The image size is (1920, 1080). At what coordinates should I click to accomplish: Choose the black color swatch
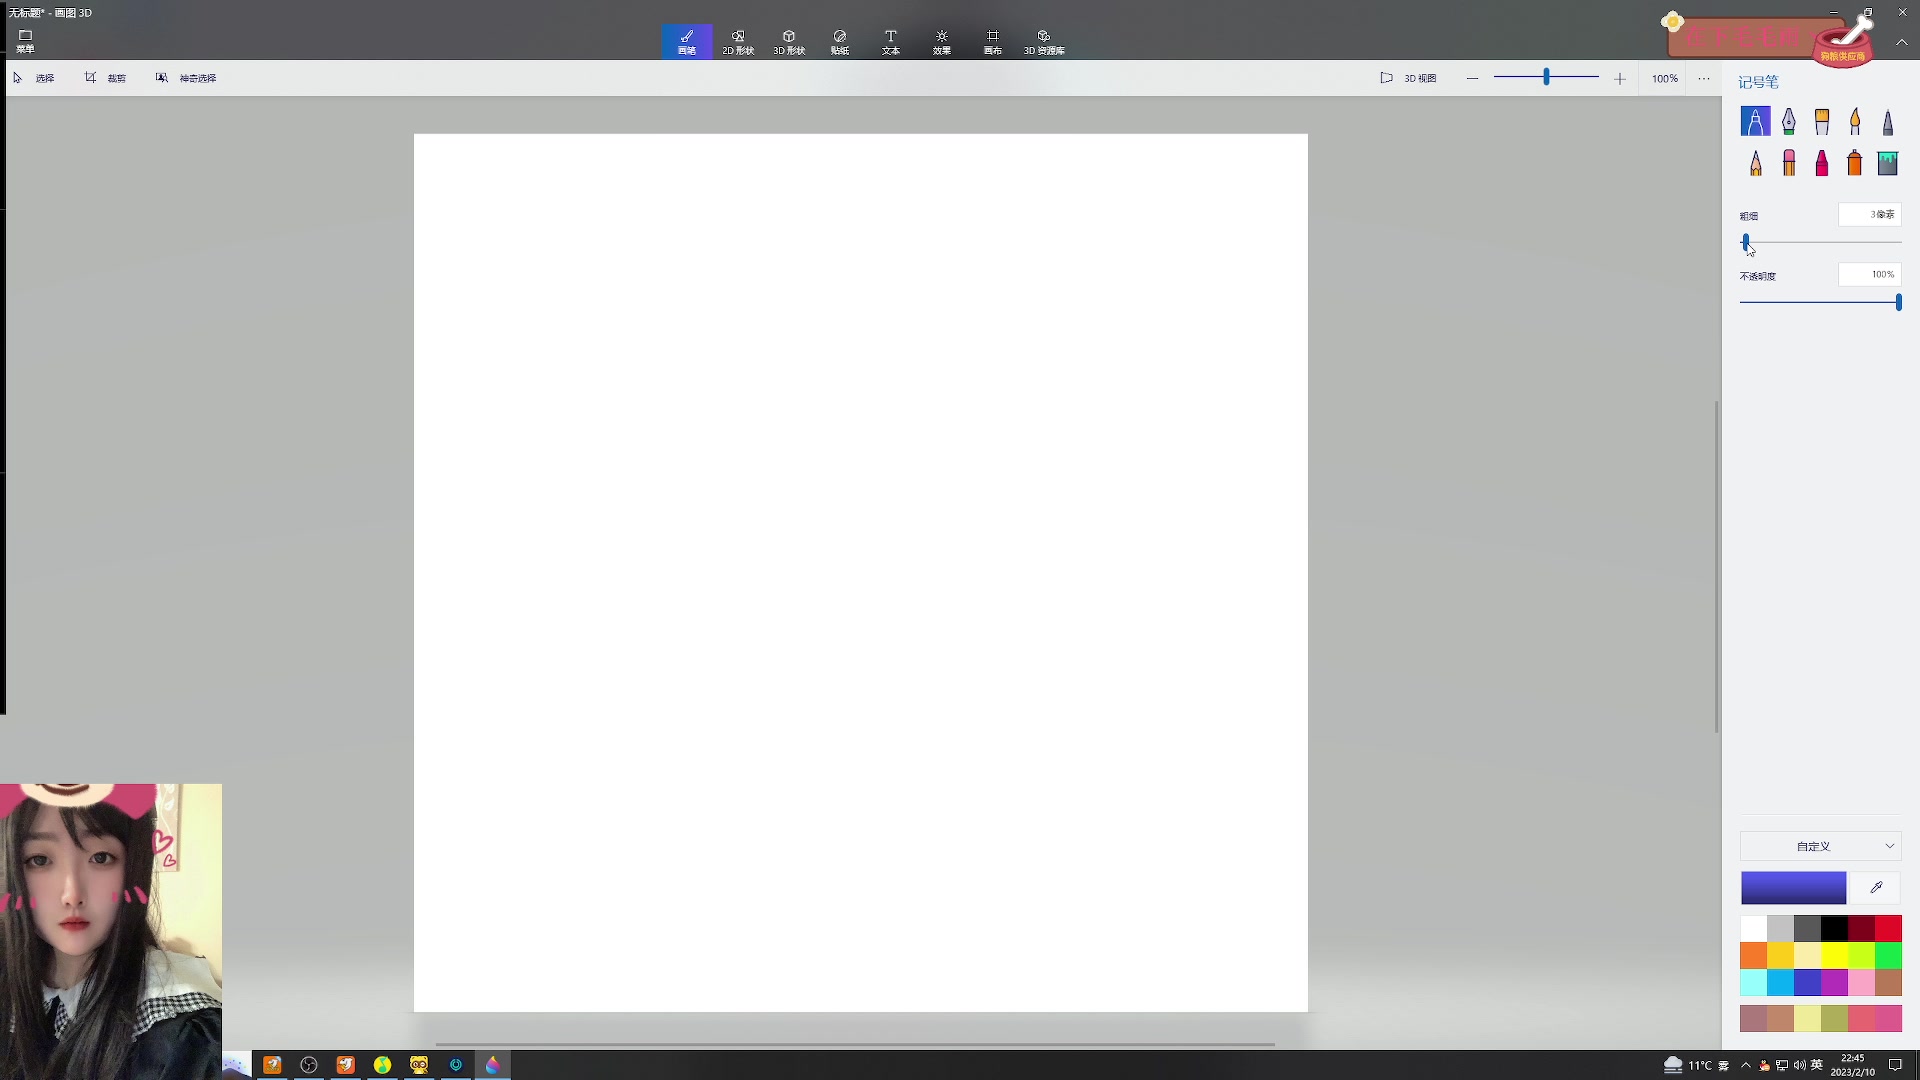(x=1834, y=928)
